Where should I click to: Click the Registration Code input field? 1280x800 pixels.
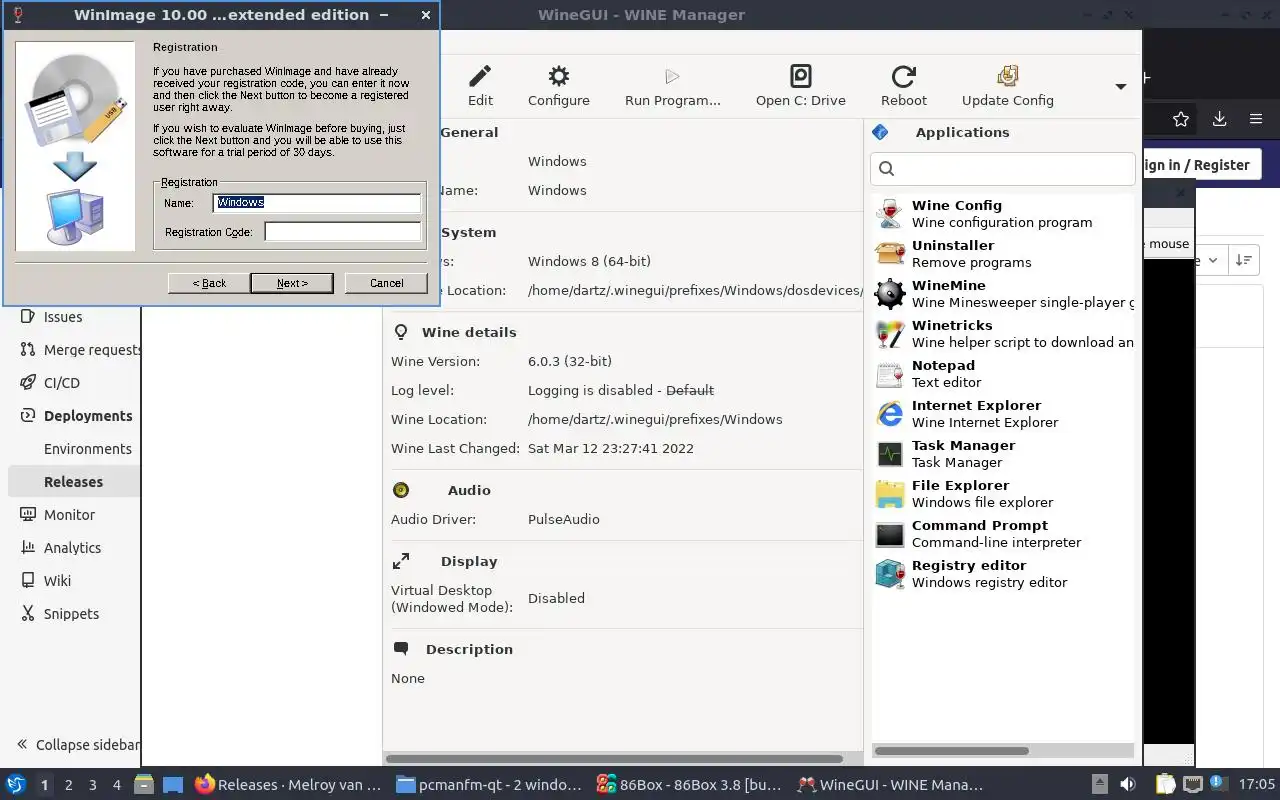pyautogui.click(x=343, y=231)
